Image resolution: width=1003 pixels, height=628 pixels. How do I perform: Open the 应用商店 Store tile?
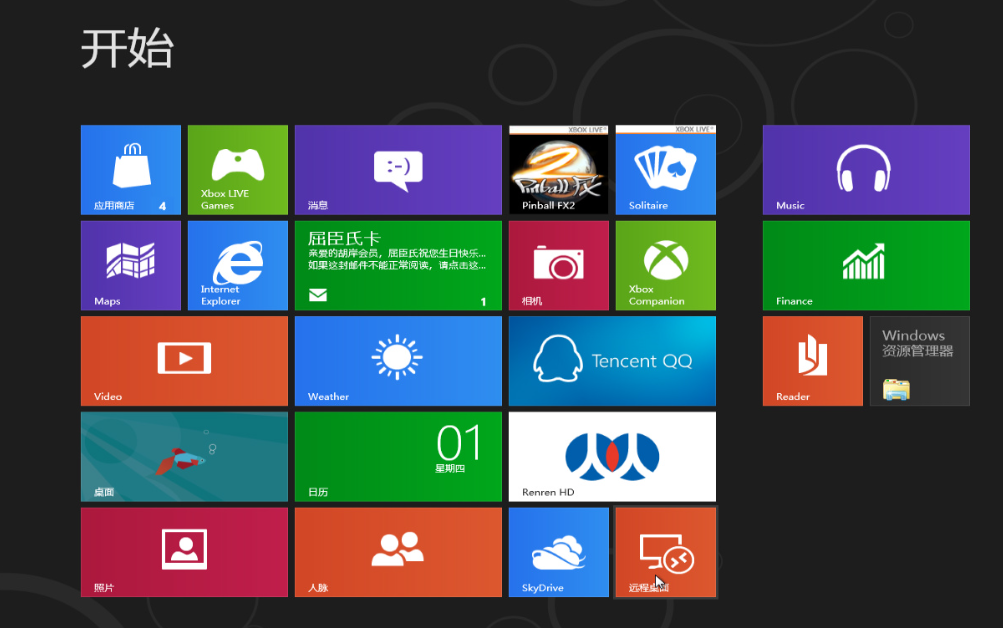pyautogui.click(x=131, y=169)
